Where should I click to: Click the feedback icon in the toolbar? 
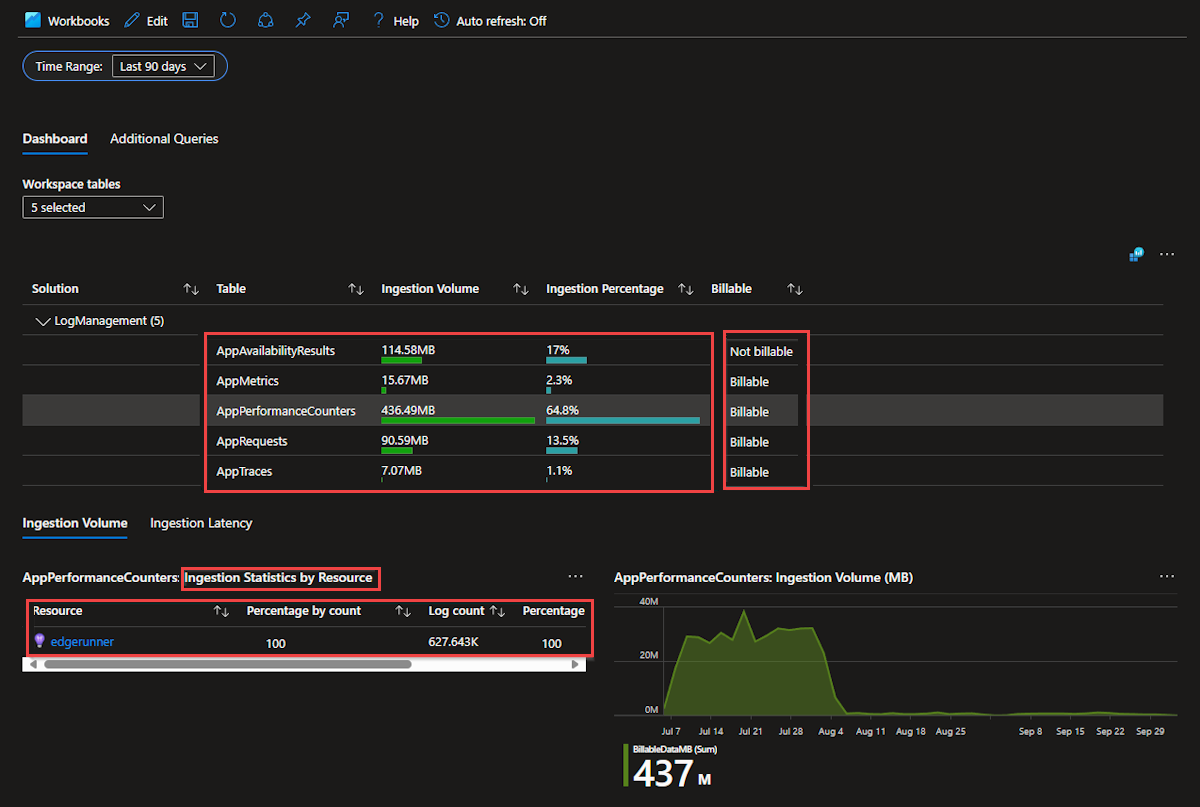pos(341,20)
